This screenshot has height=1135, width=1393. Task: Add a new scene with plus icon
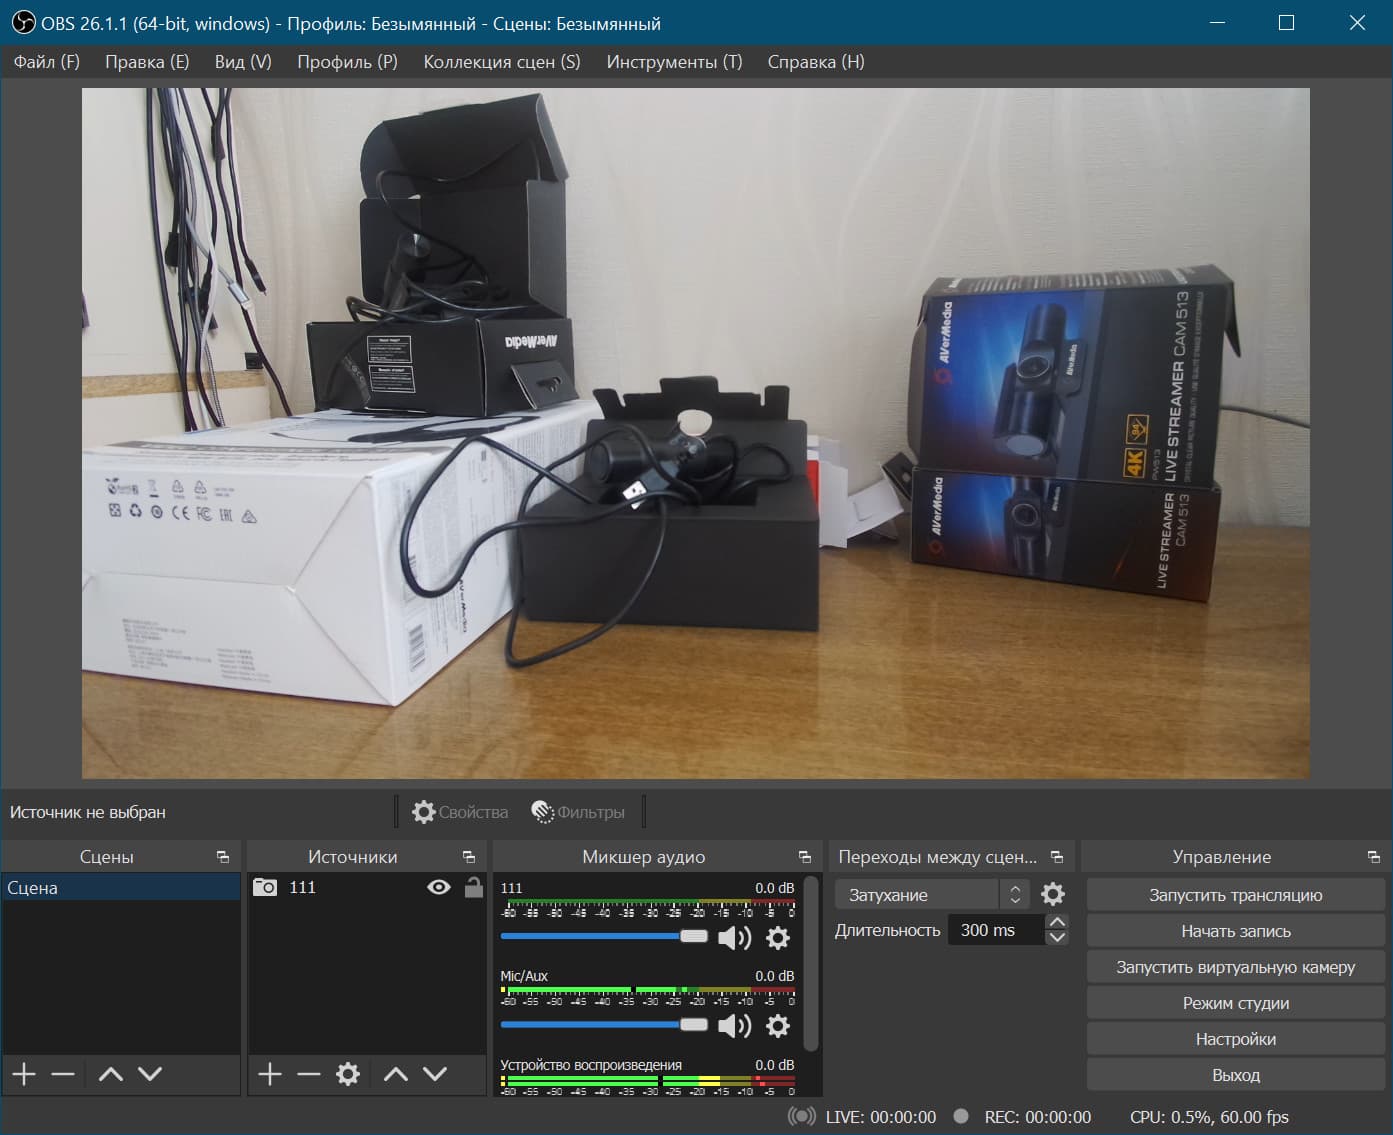[x=24, y=1074]
